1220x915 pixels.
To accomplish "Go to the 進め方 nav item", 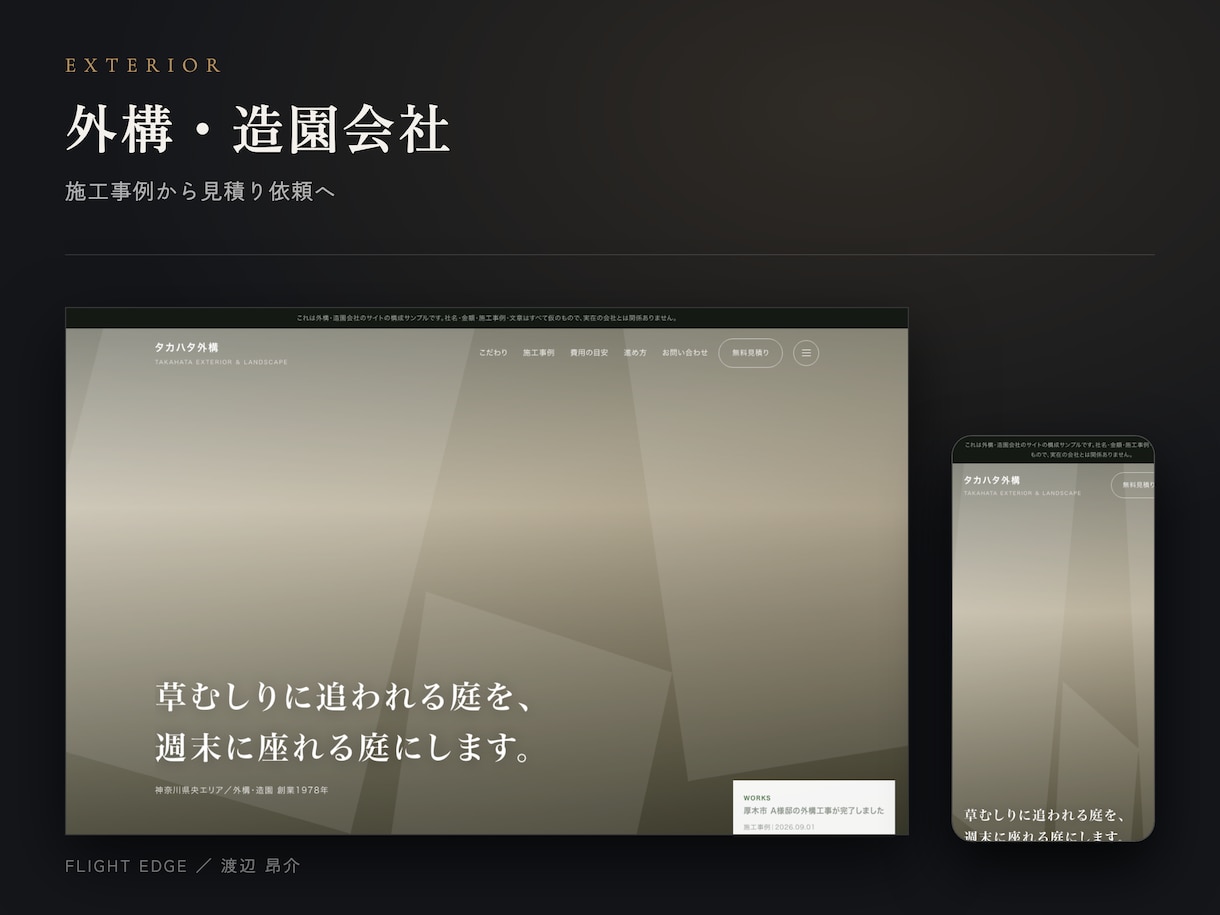I will tap(635, 353).
